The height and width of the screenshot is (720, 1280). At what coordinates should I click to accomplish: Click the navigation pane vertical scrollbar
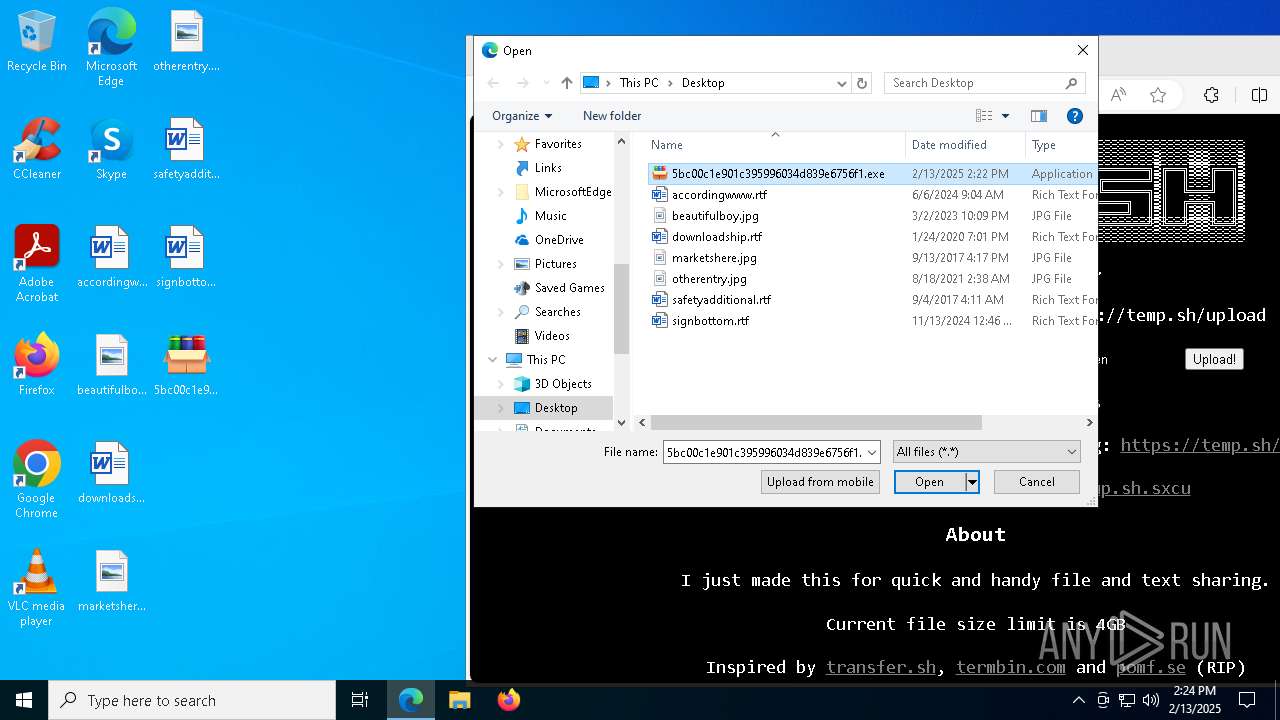tap(621, 308)
